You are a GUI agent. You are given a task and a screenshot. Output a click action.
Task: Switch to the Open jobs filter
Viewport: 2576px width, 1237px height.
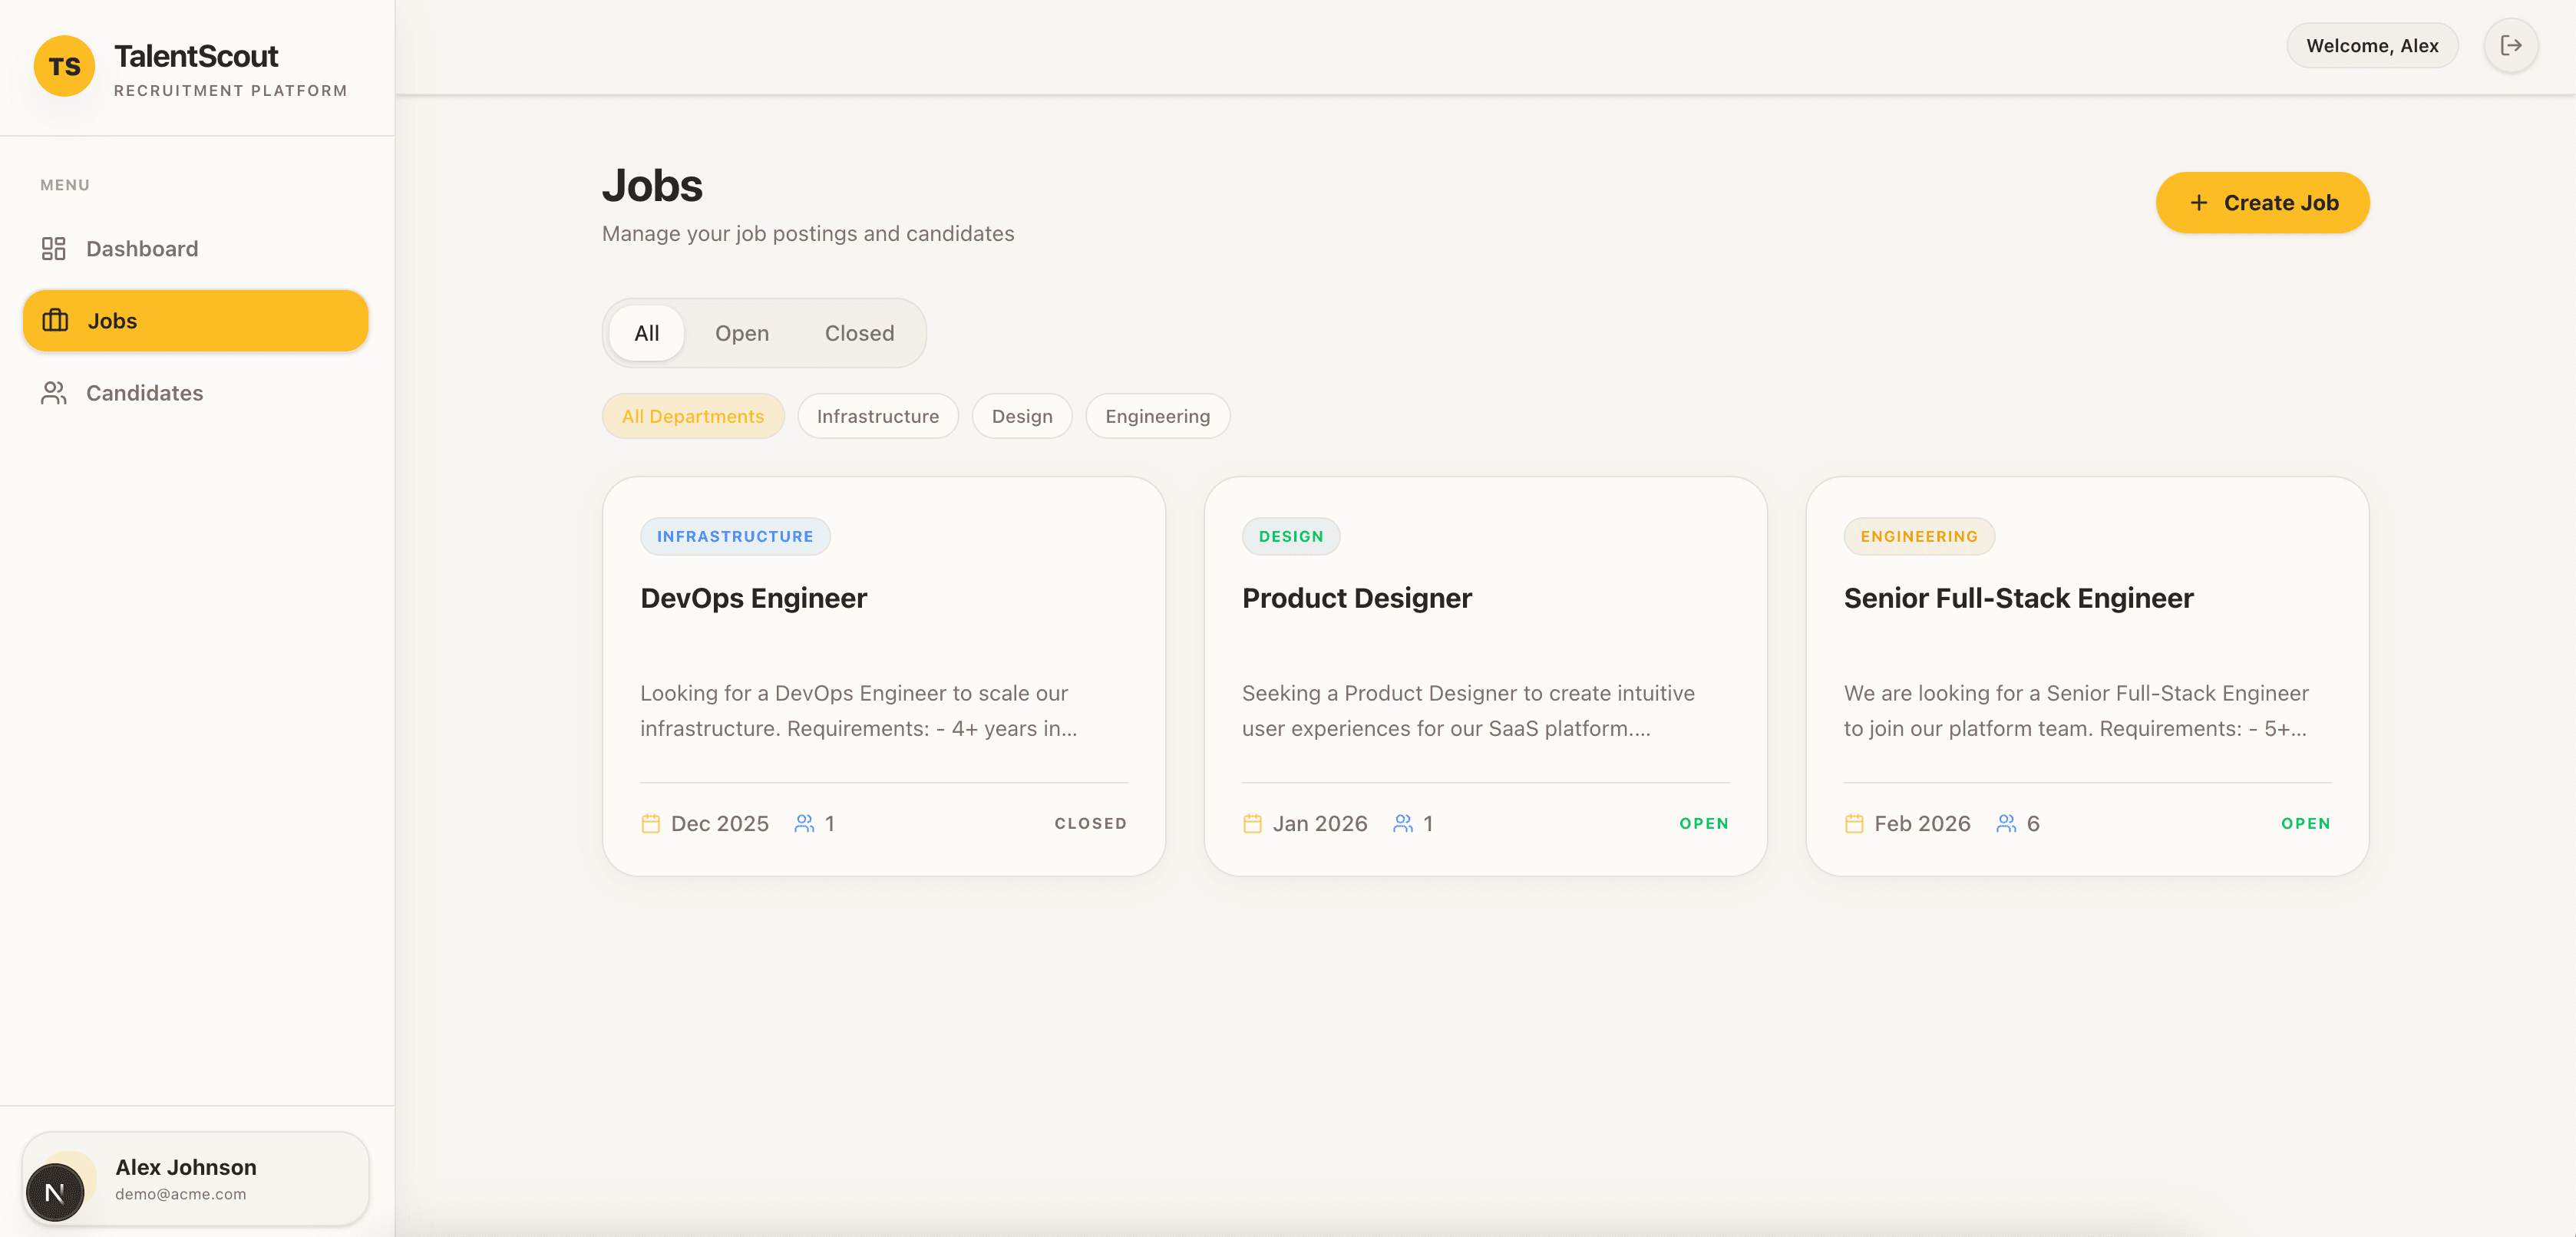(741, 333)
